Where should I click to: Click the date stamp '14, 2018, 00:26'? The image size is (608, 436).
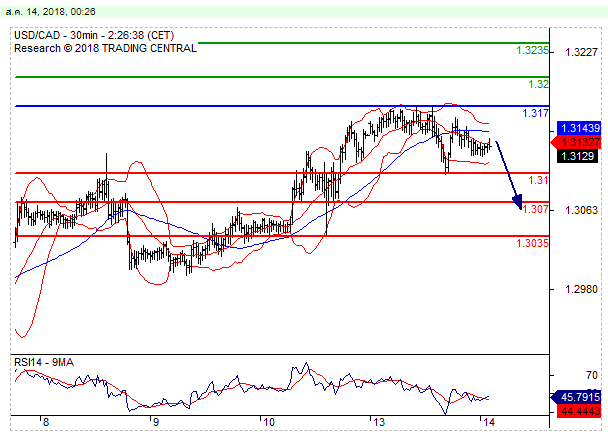(x=61, y=12)
